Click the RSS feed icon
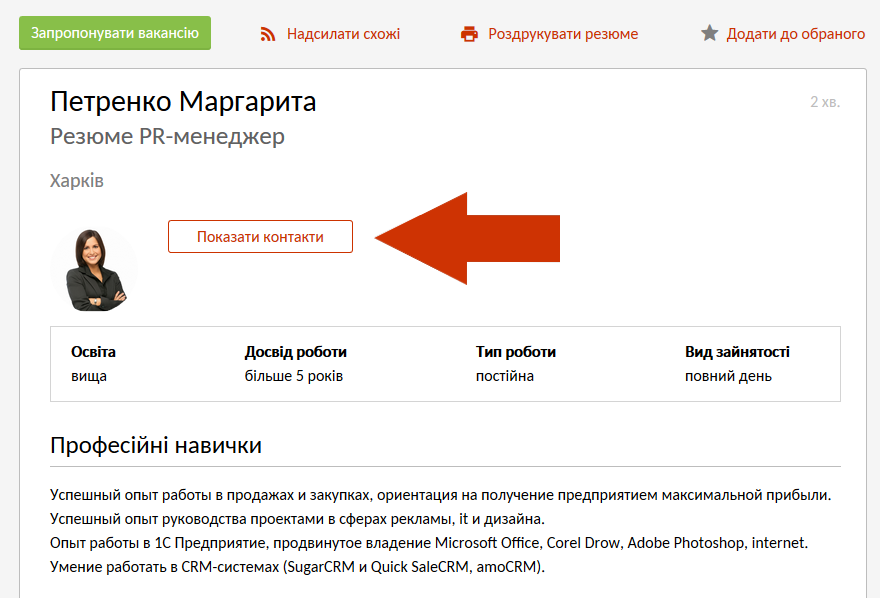The height and width of the screenshot is (598, 880). tap(267, 34)
